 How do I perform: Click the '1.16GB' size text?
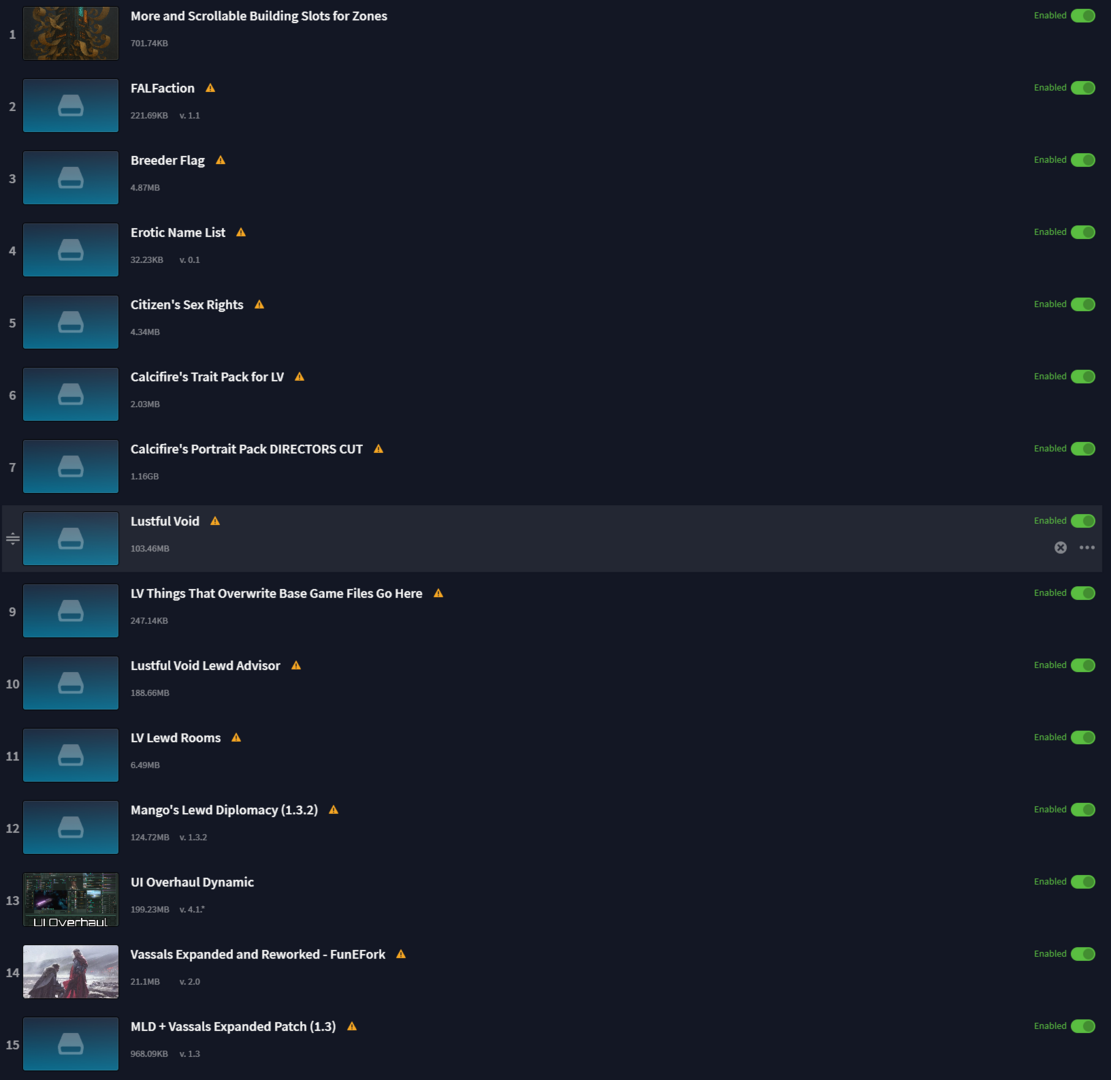pyautogui.click(x=145, y=477)
